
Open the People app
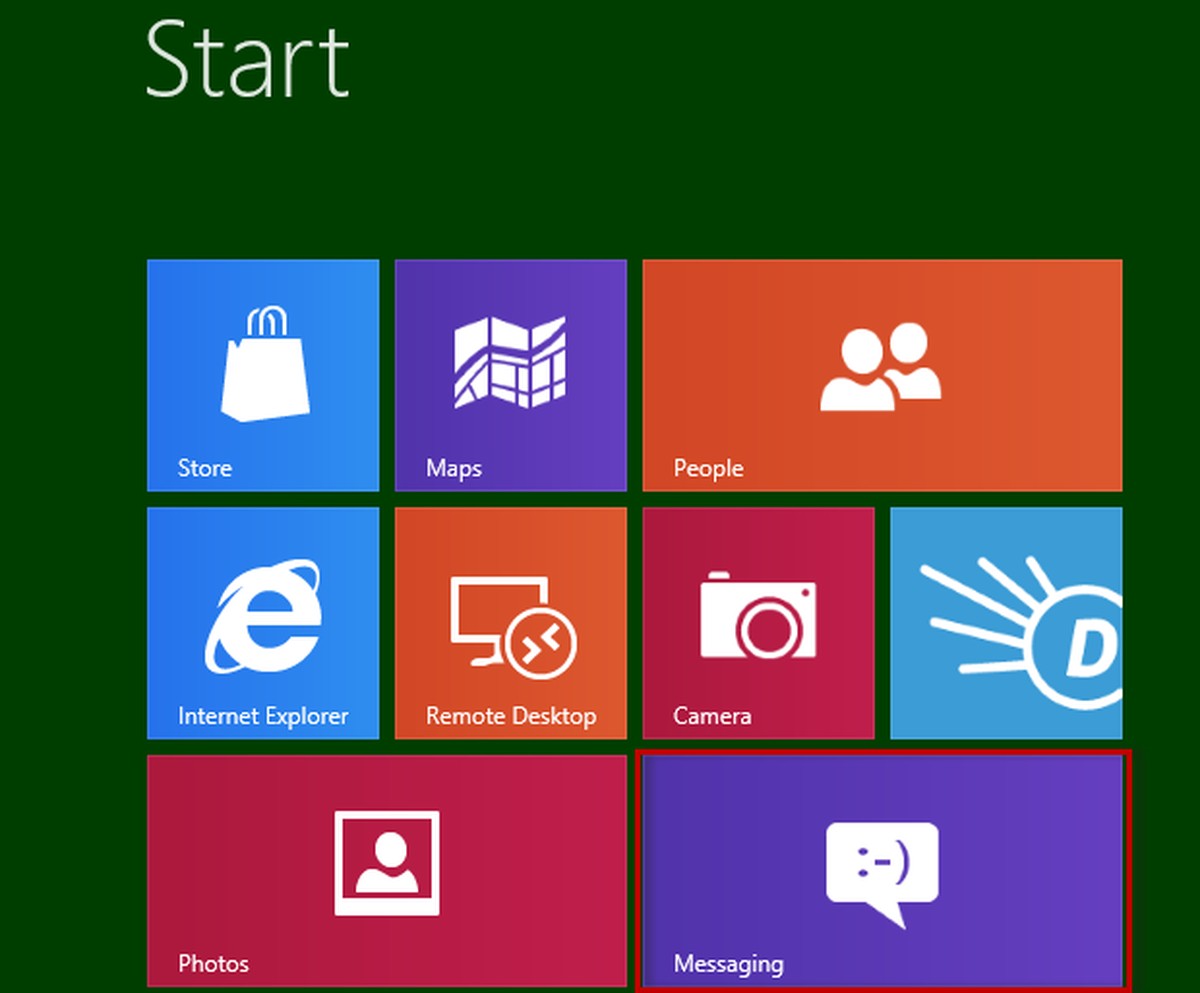[882, 375]
